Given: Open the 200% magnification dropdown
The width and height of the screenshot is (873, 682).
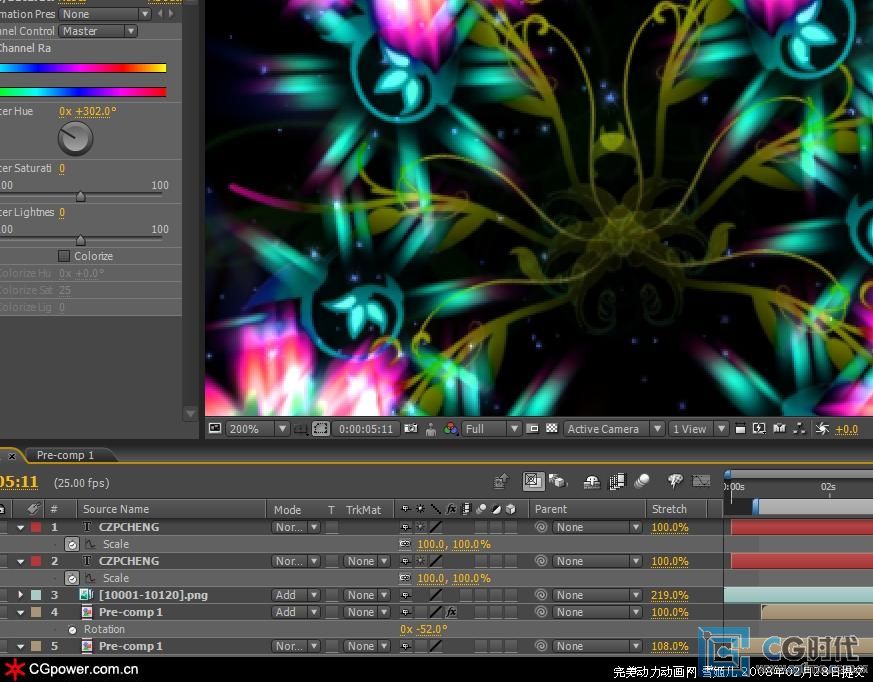Looking at the screenshot, I should [258, 429].
